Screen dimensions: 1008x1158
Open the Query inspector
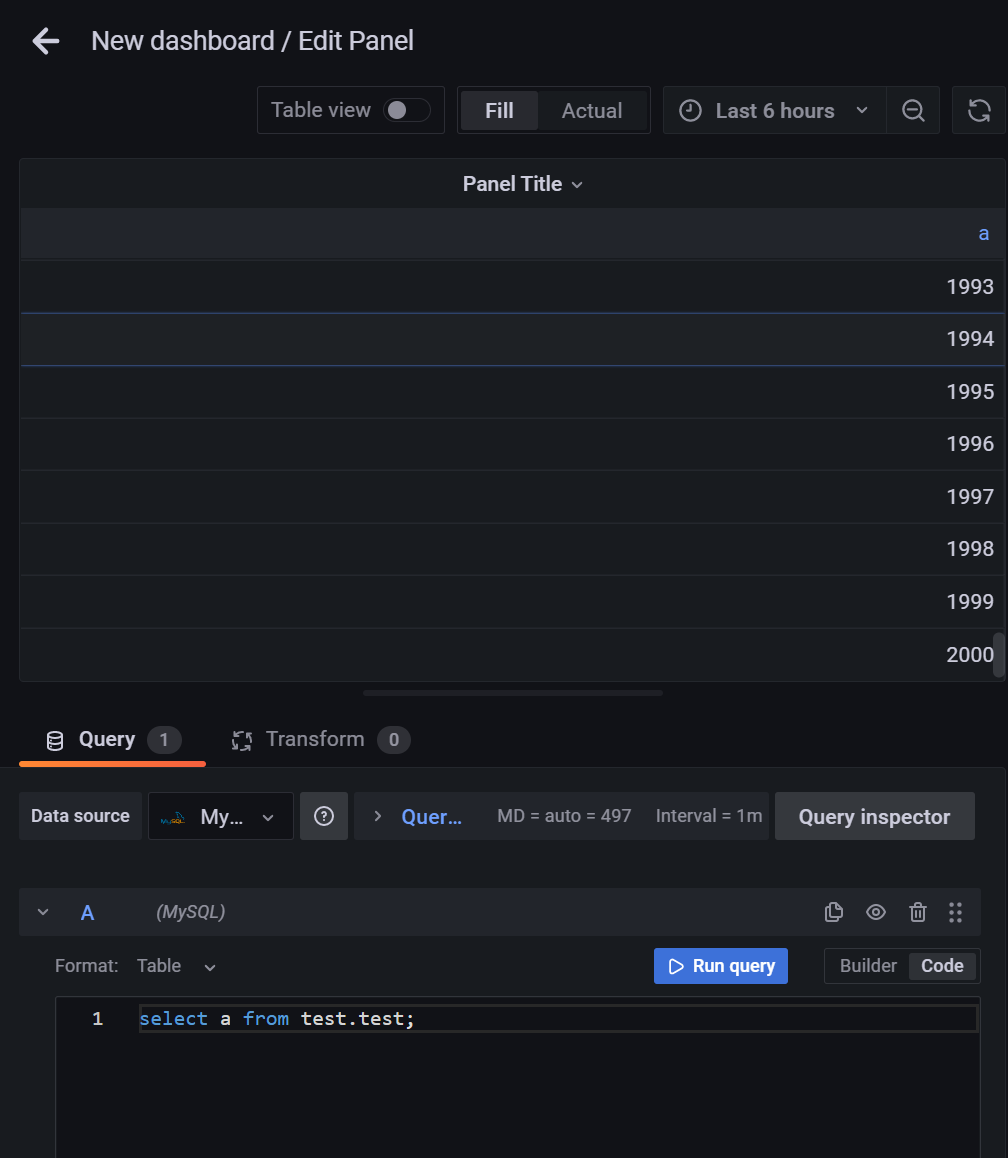click(874, 816)
